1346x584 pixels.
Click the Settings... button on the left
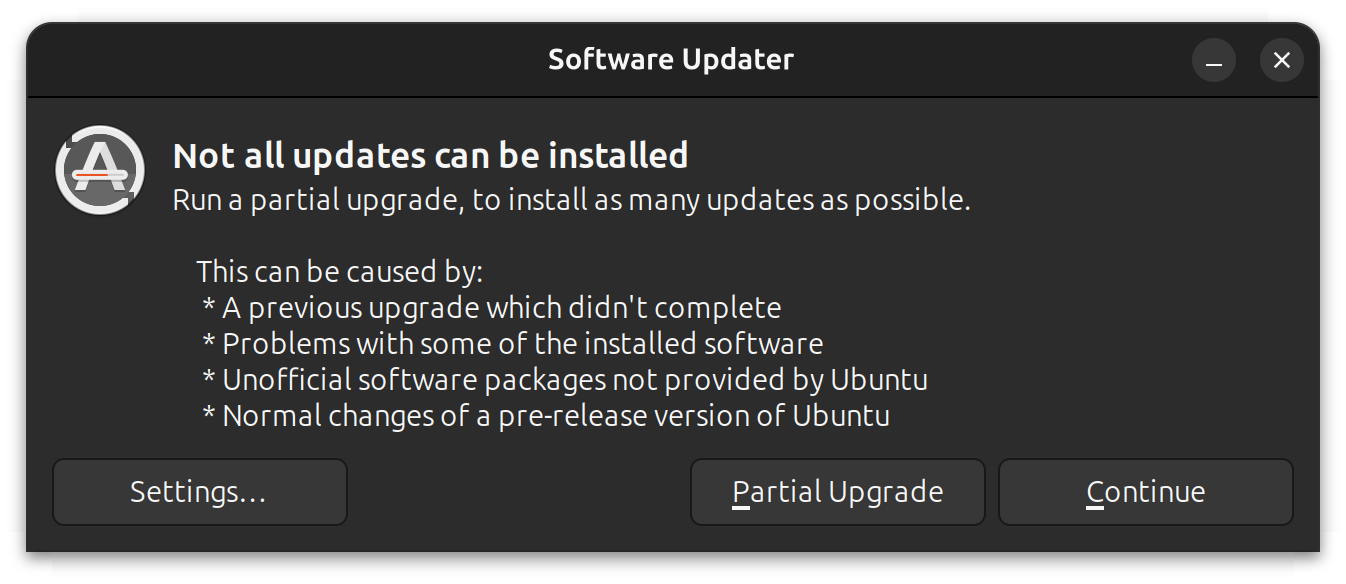click(199, 491)
